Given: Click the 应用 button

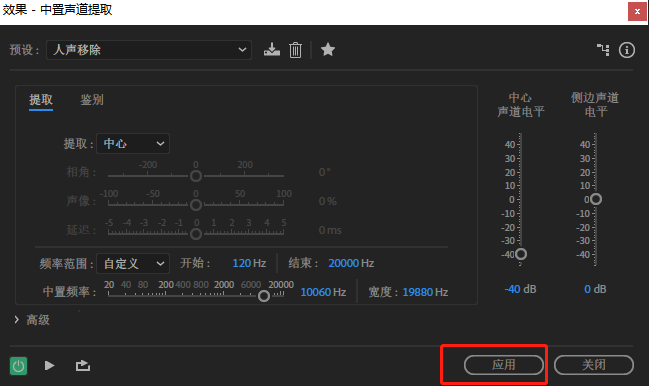Looking at the screenshot, I should point(504,365).
